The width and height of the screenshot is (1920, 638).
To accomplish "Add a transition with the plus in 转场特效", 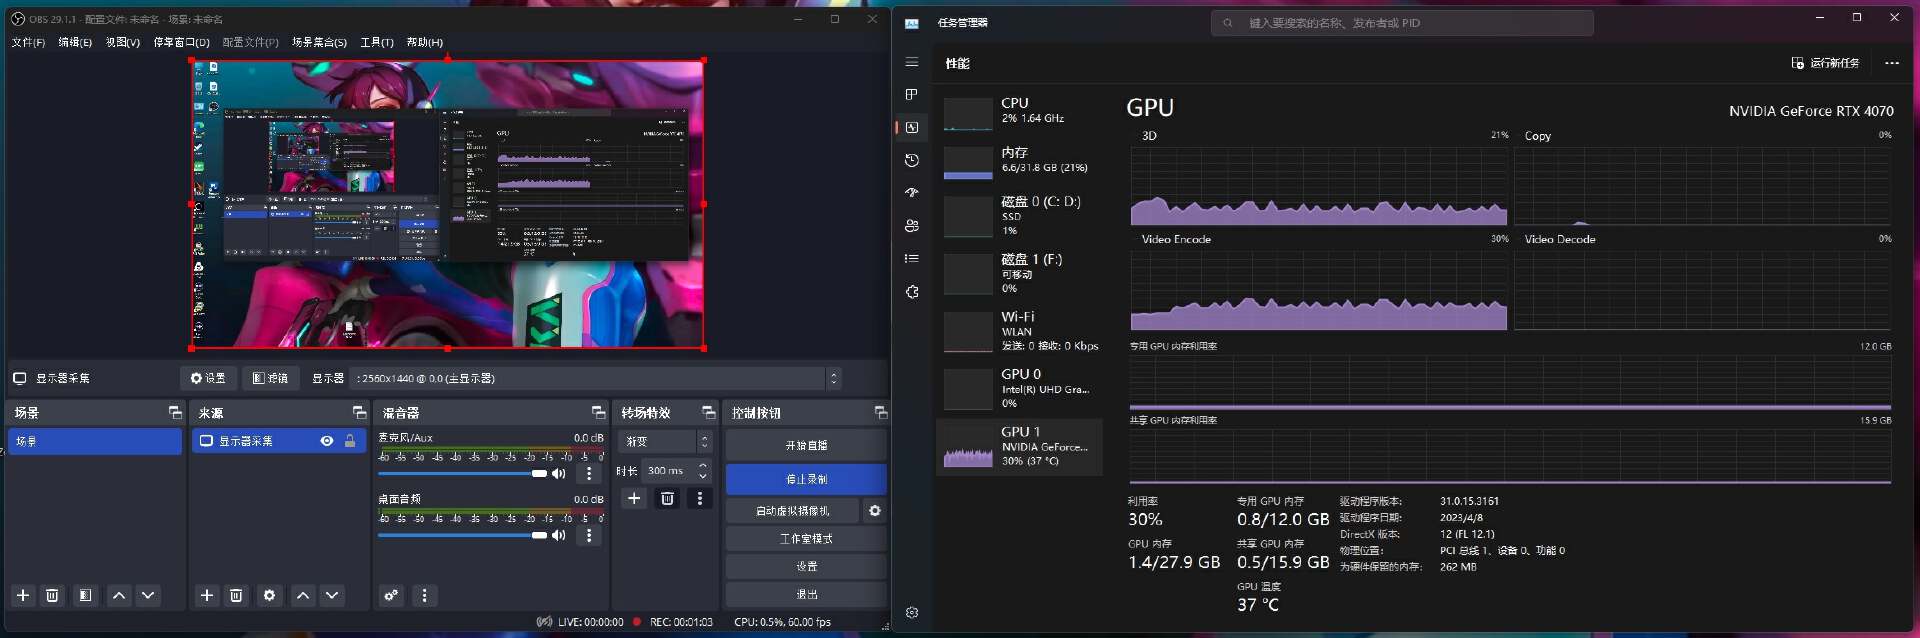I will tap(634, 498).
